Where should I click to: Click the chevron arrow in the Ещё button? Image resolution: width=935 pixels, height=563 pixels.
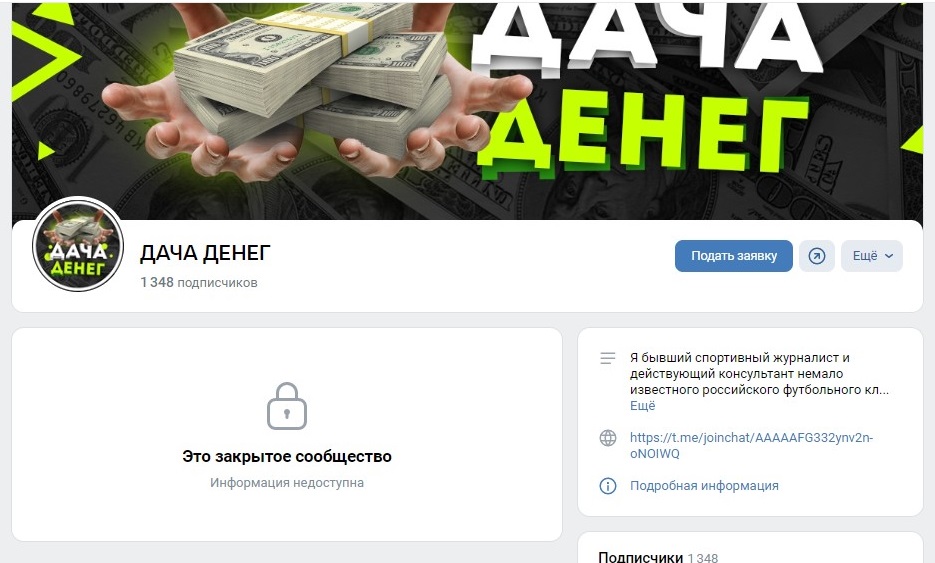pos(889,256)
